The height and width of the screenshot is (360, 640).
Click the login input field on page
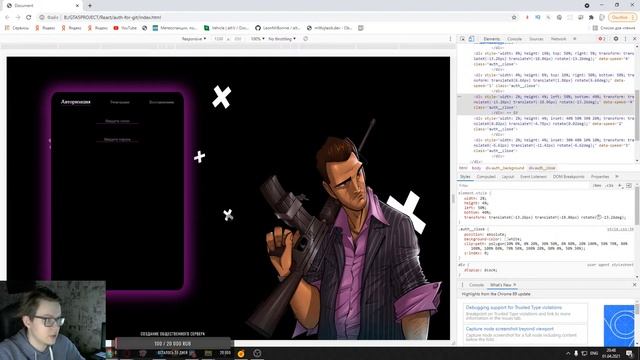[x=118, y=121]
